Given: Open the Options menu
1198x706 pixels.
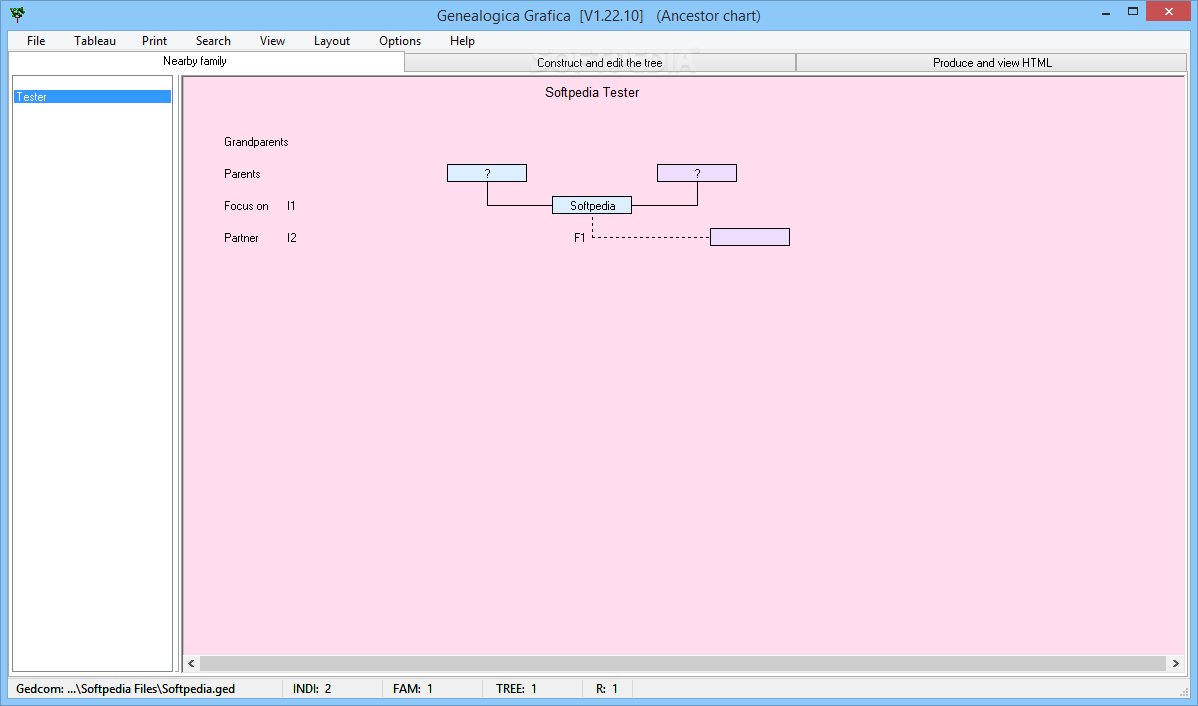Looking at the screenshot, I should click(x=400, y=41).
